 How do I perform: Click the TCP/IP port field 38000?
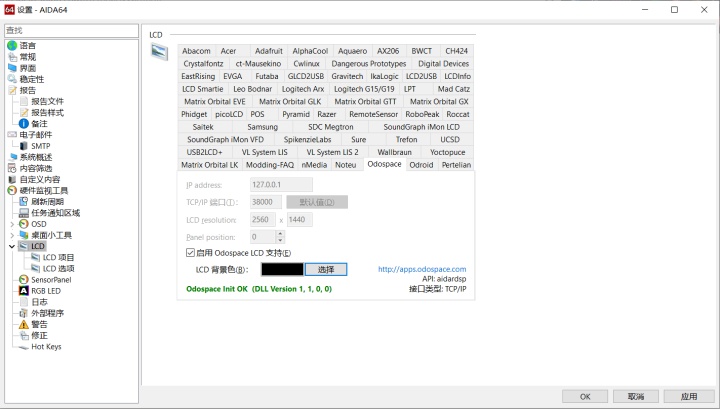point(265,202)
